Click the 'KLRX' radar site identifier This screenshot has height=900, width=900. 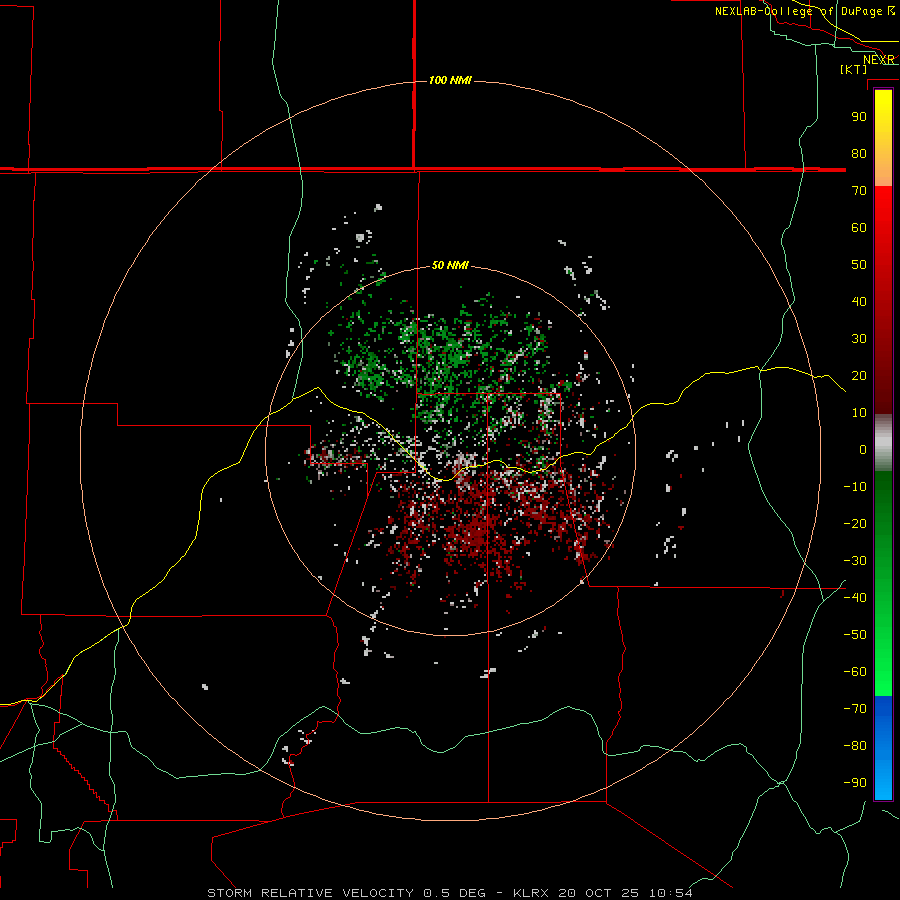(531, 893)
